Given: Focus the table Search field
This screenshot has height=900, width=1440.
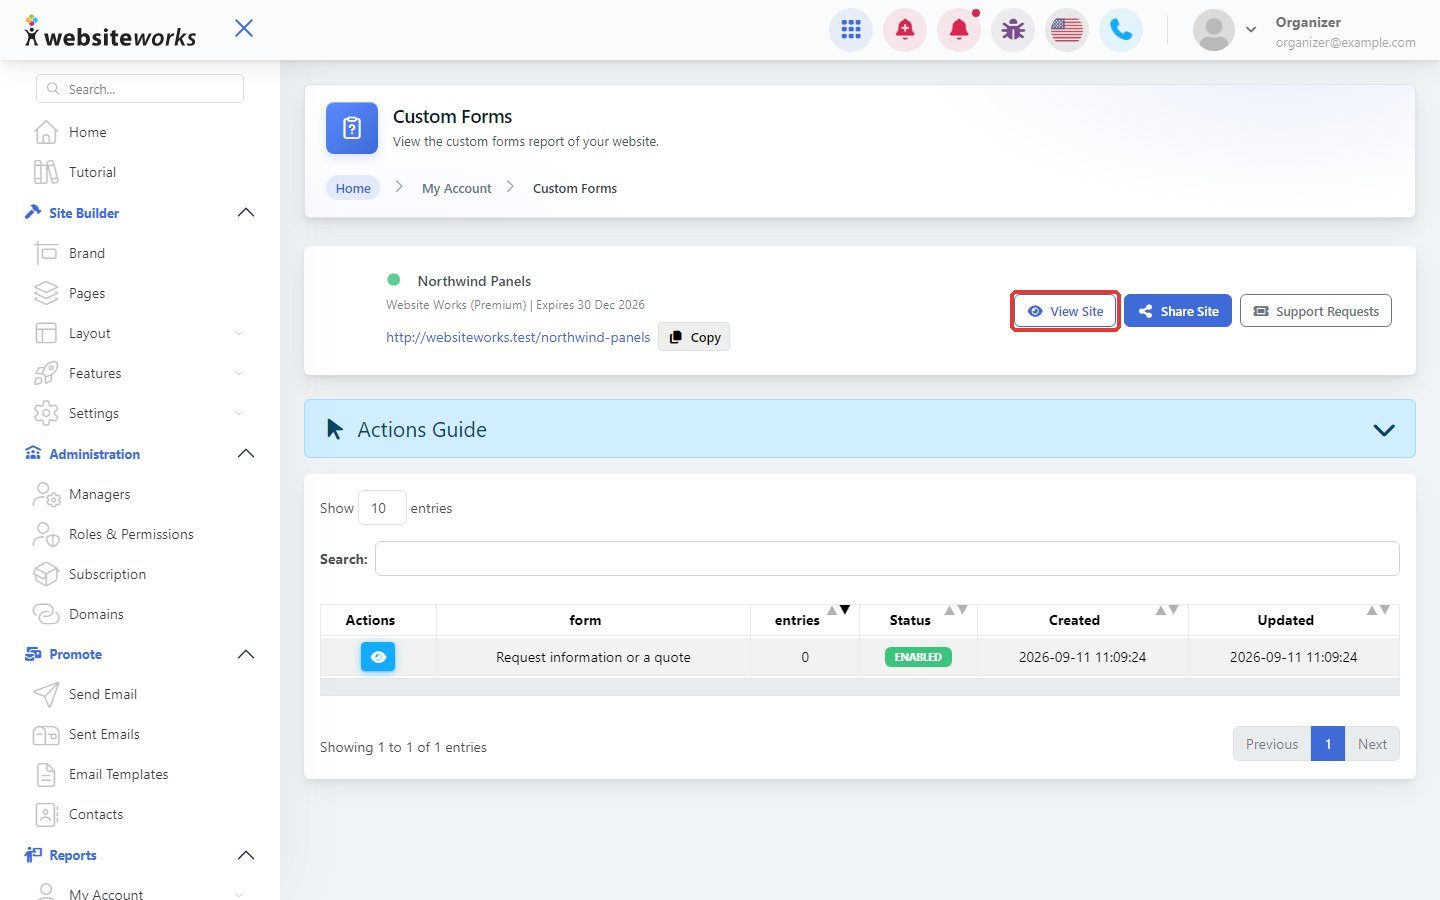Looking at the screenshot, I should pyautogui.click(x=887, y=559).
